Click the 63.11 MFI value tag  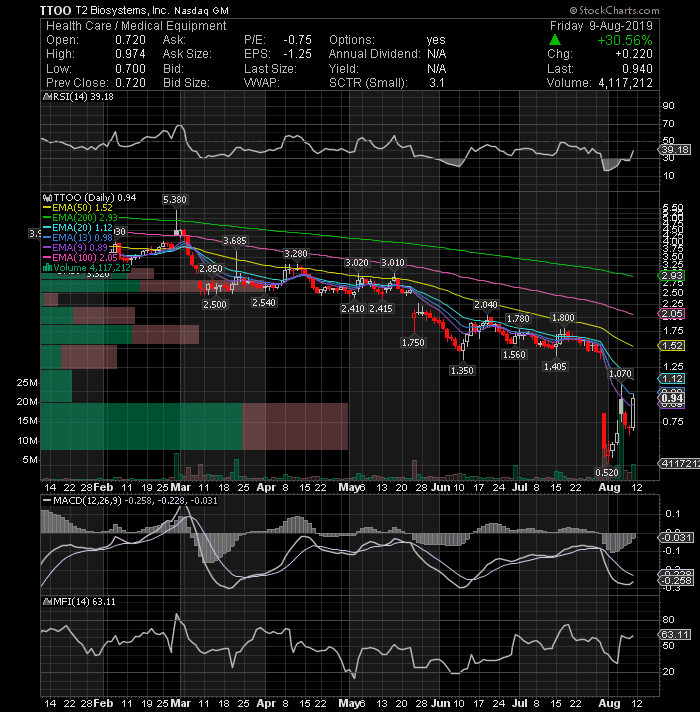pyautogui.click(x=675, y=634)
